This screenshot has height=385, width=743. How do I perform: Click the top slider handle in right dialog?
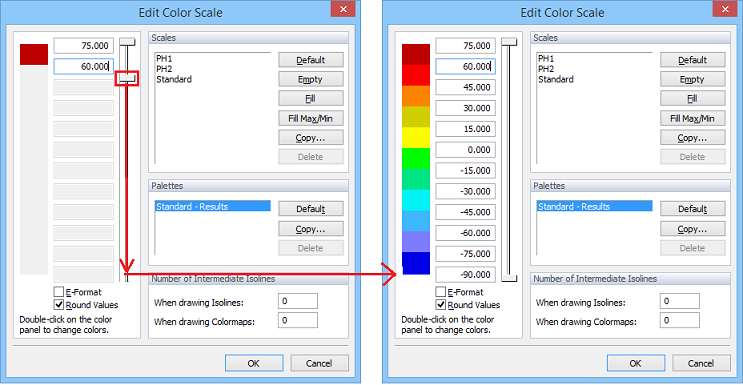(x=509, y=42)
